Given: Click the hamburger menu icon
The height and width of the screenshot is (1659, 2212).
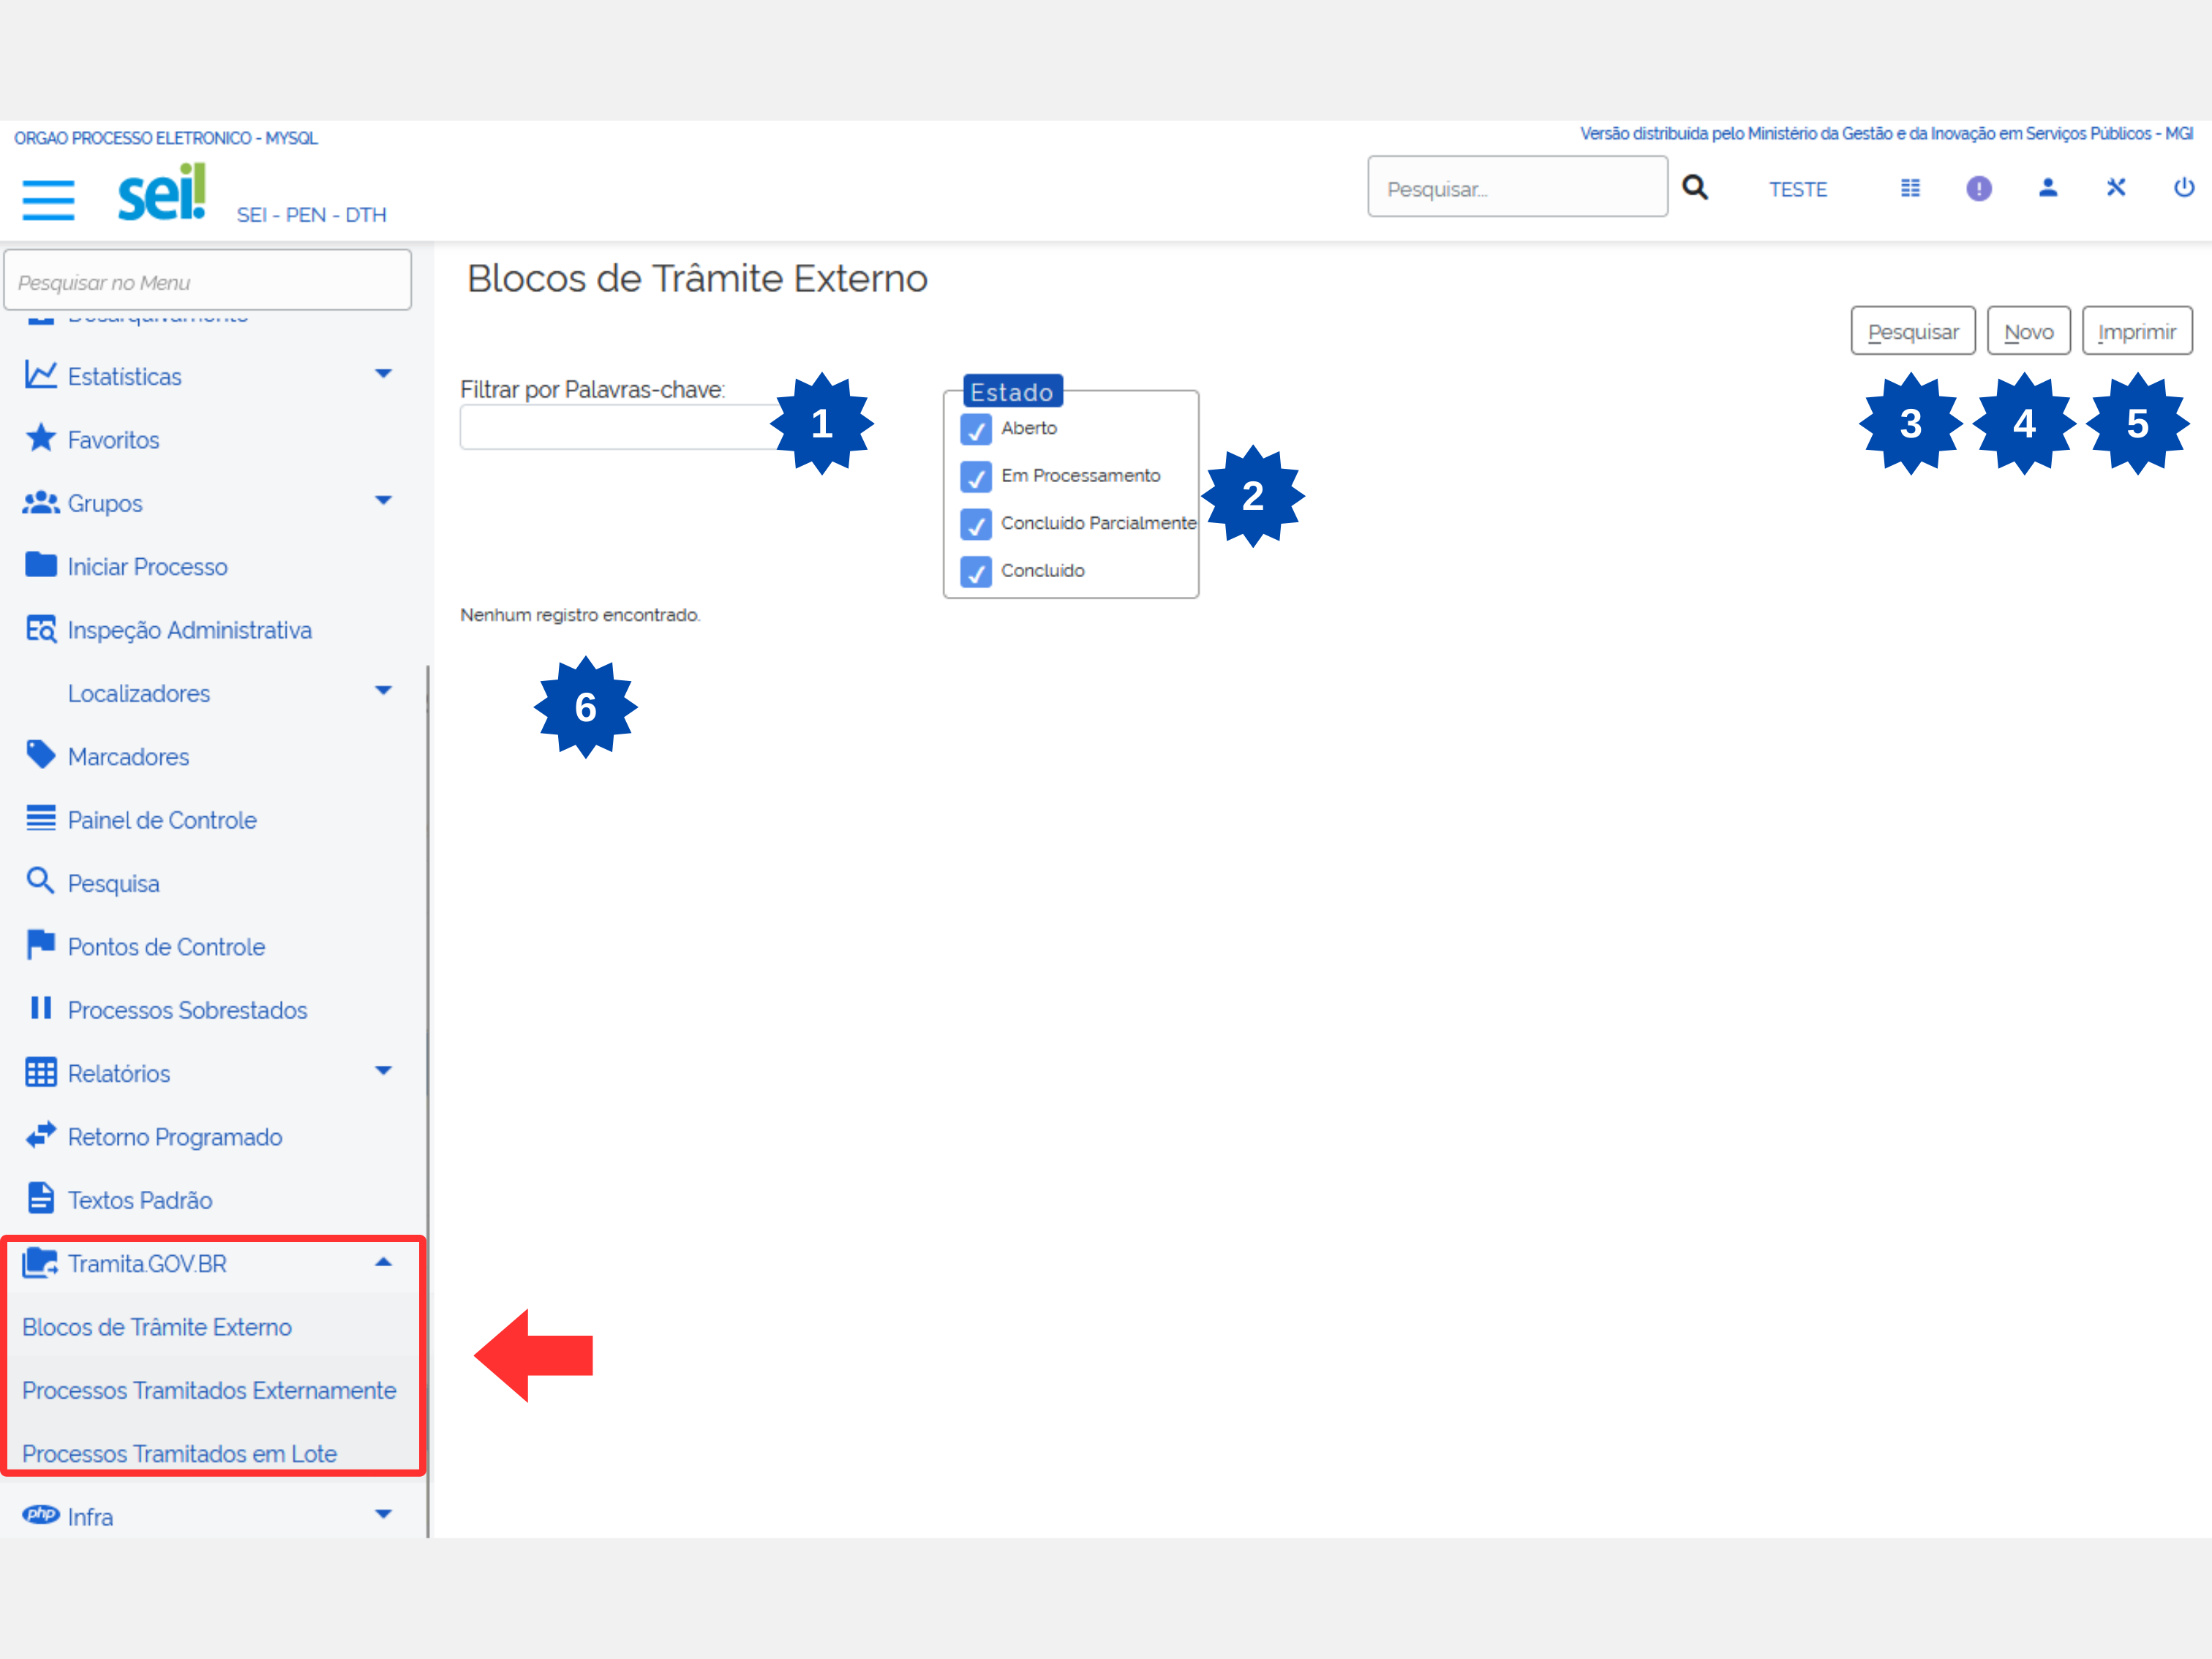Looking at the screenshot, I should pyautogui.click(x=48, y=199).
